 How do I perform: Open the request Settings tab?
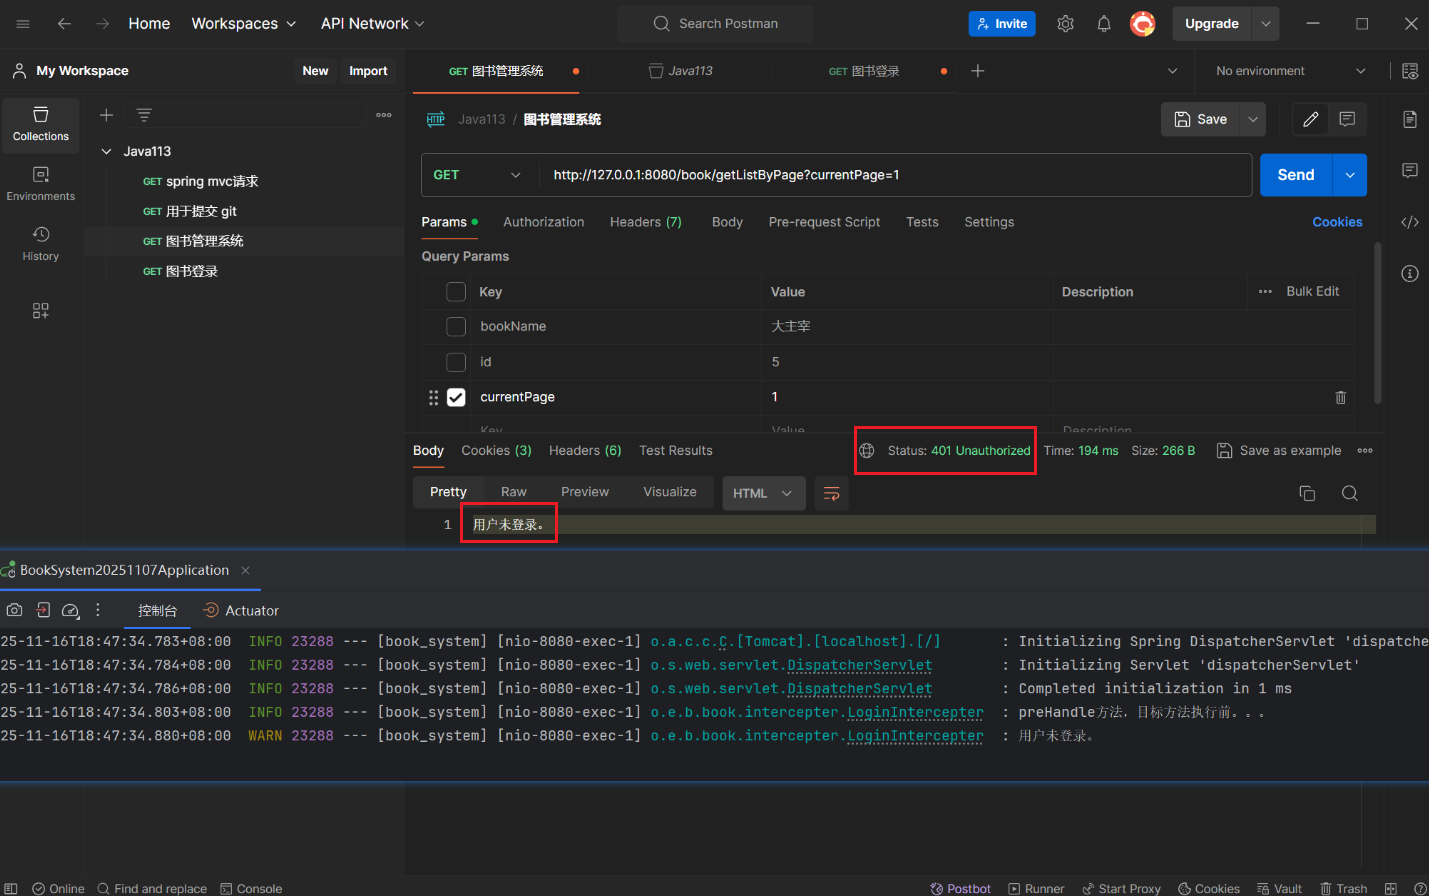click(989, 222)
